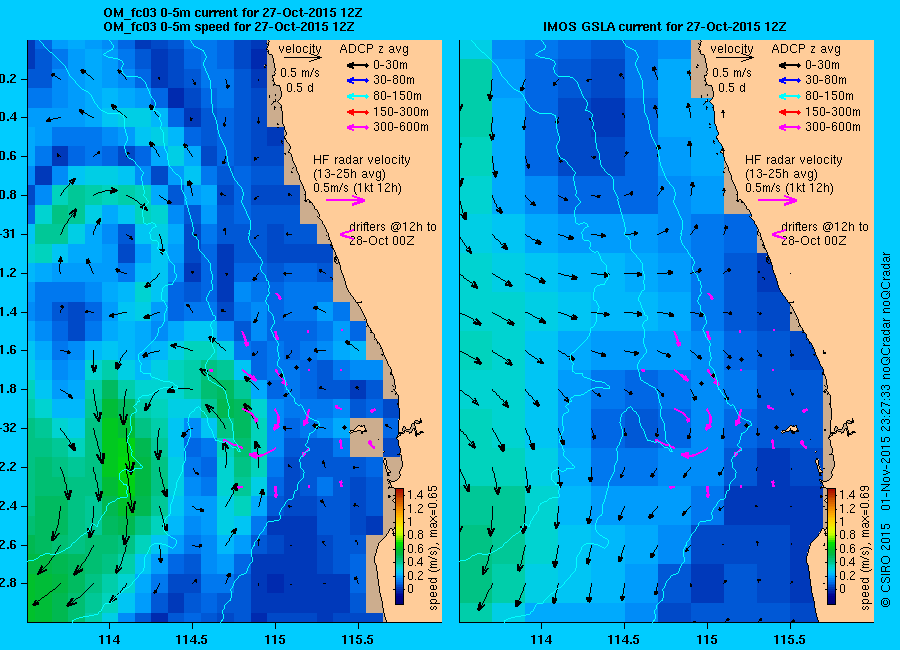Click the red 150-300m arrow in left legend
Image resolution: width=900 pixels, height=650 pixels.
pyautogui.click(x=358, y=113)
